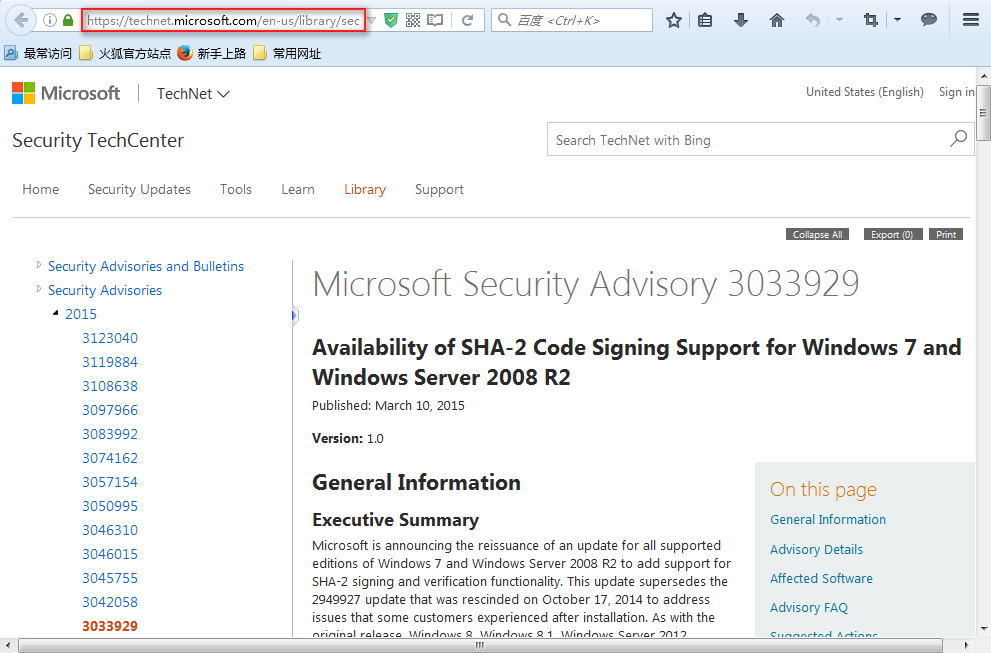991x653 pixels.
Task: Expand Security Advisories tree arrow
Action: pos(39,289)
